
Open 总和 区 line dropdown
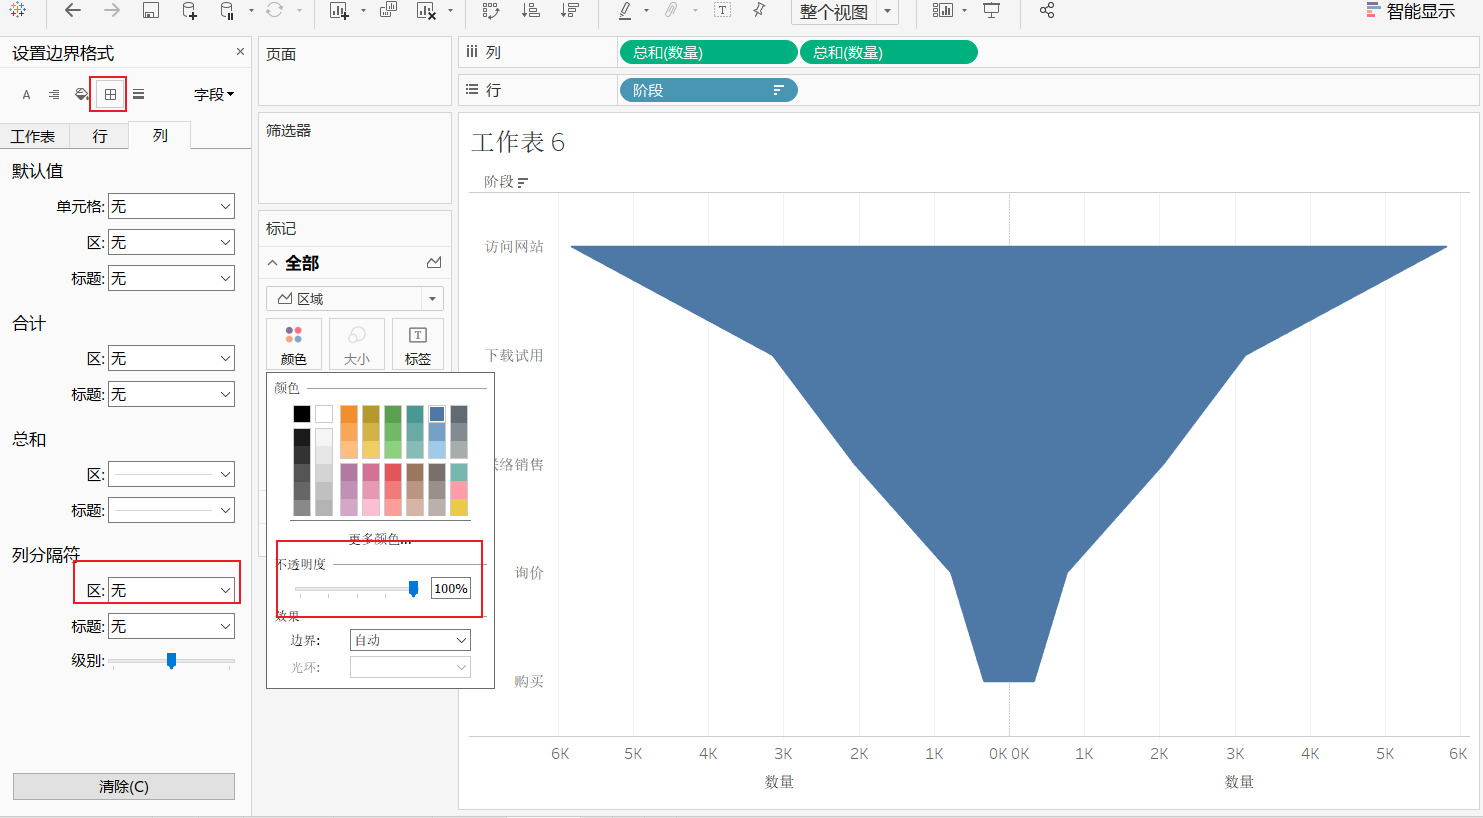171,474
